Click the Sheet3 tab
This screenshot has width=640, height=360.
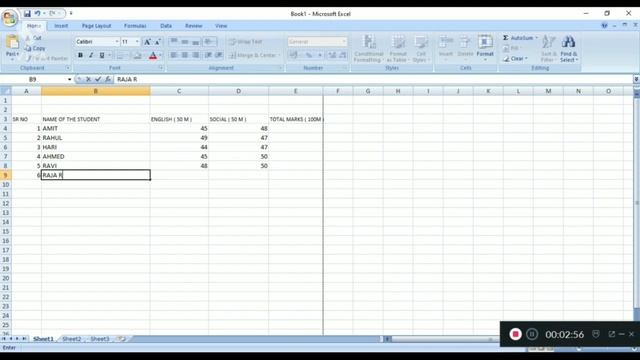point(100,339)
